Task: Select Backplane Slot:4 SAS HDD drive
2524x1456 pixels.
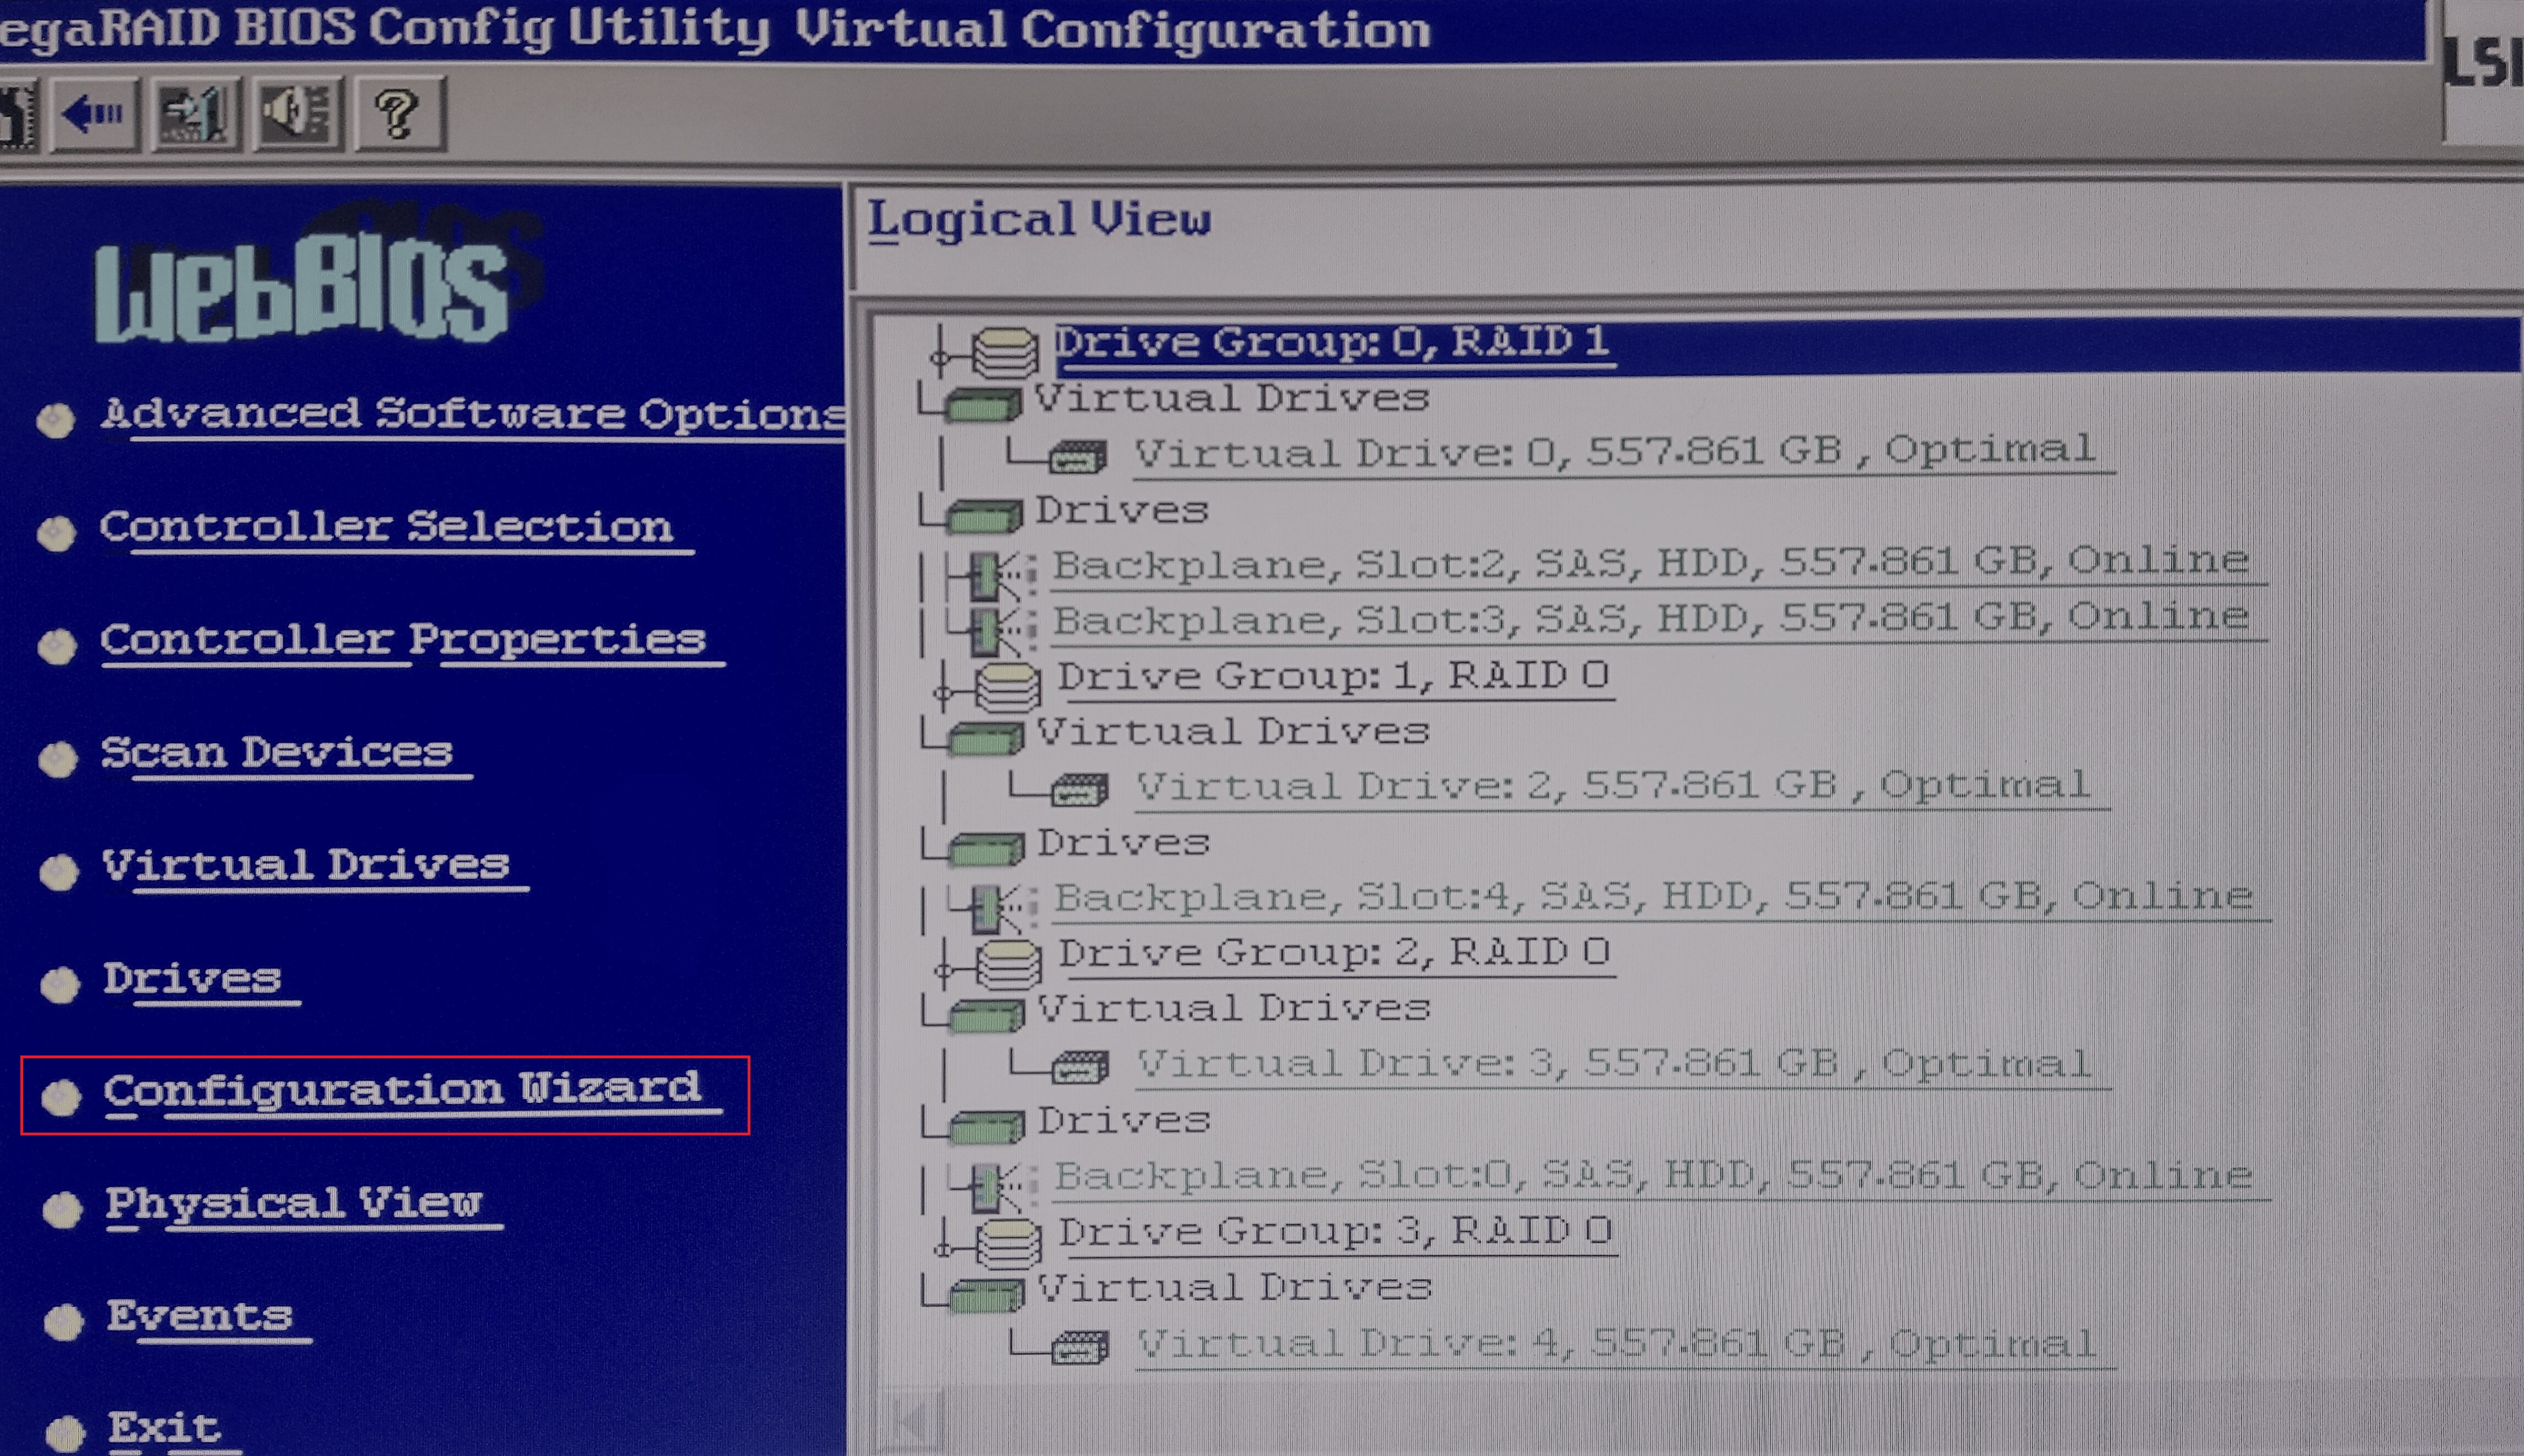Action: point(1661,898)
